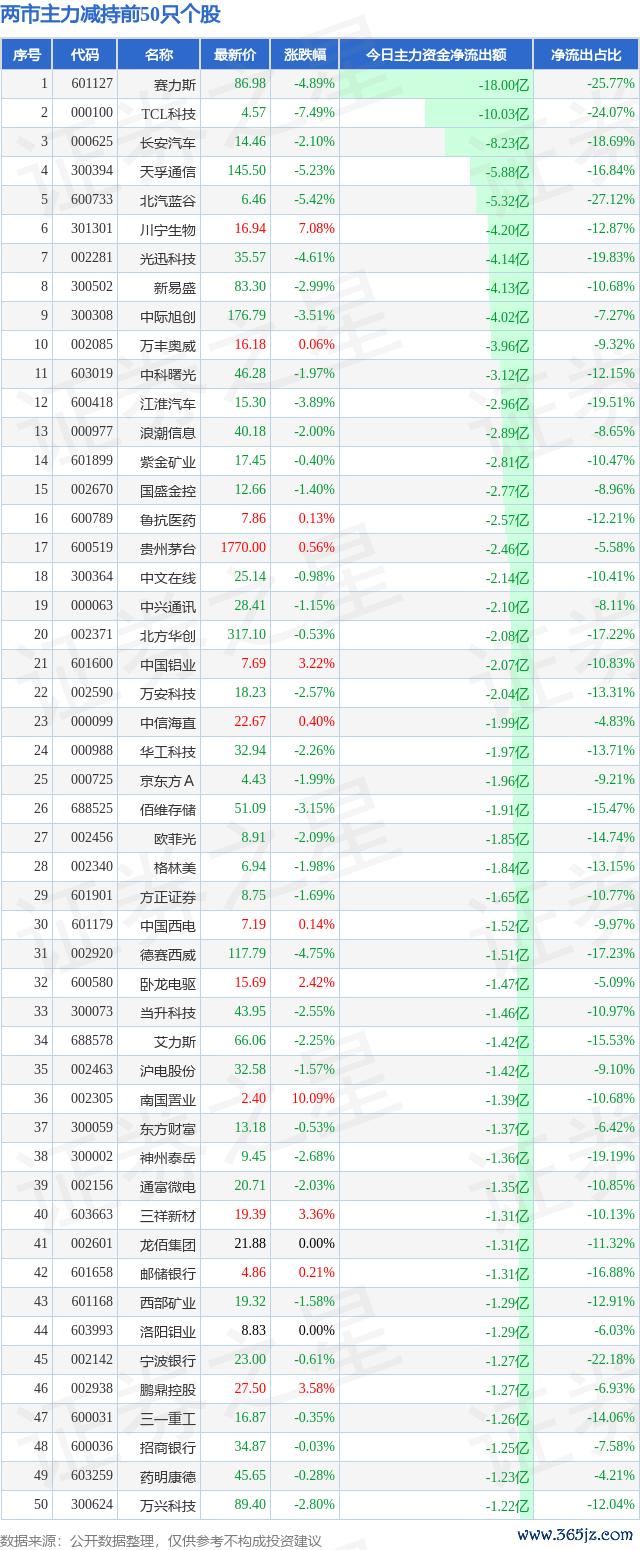Click stock name 中兴通讯
Image resolution: width=640 pixels, height=1550 pixels.
(x=168, y=606)
